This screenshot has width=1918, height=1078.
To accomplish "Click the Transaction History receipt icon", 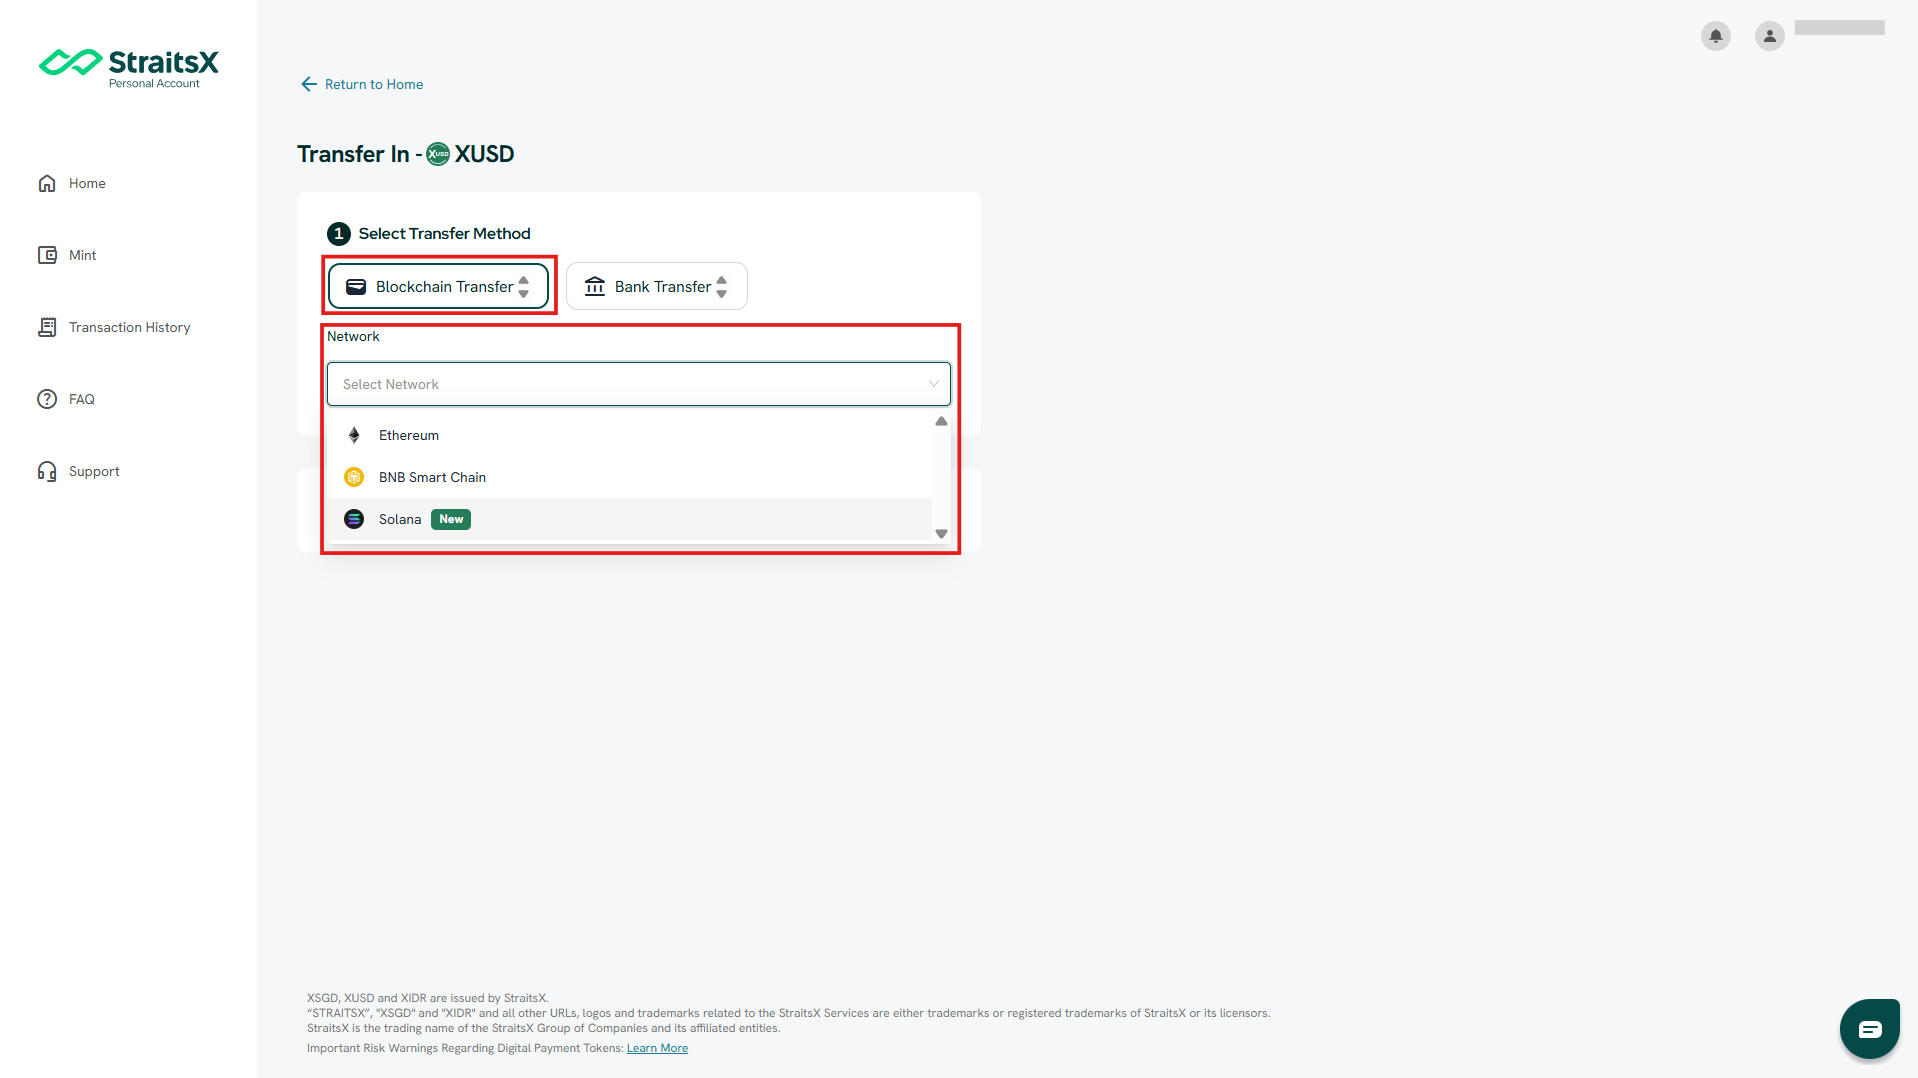I will (x=47, y=327).
